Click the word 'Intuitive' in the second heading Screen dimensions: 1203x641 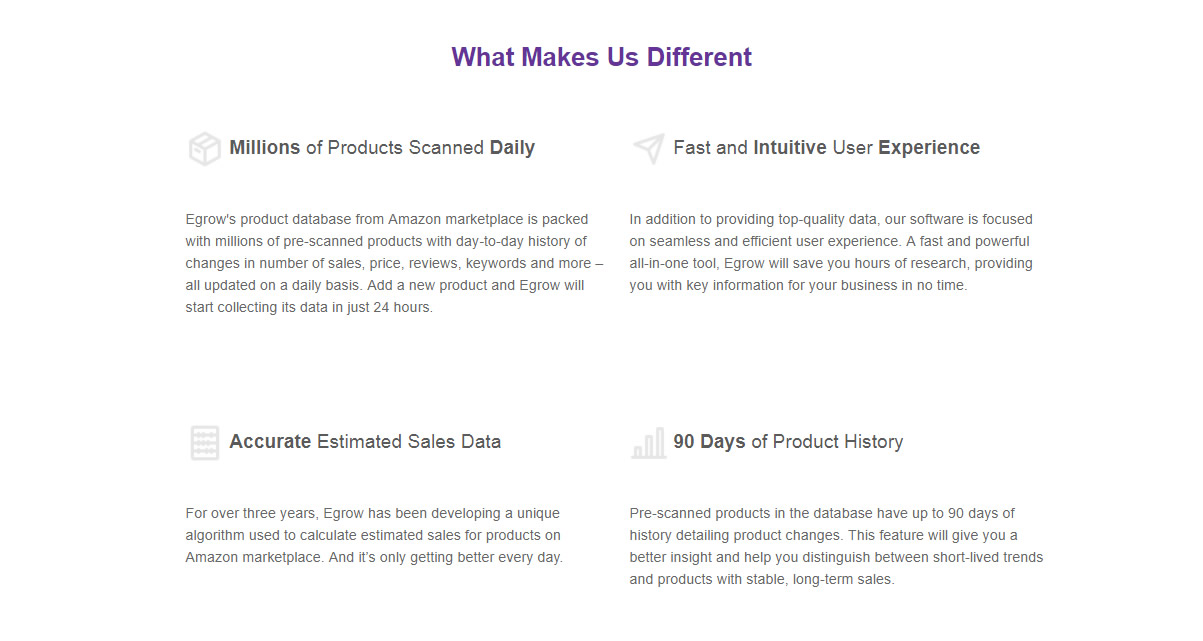coord(790,148)
